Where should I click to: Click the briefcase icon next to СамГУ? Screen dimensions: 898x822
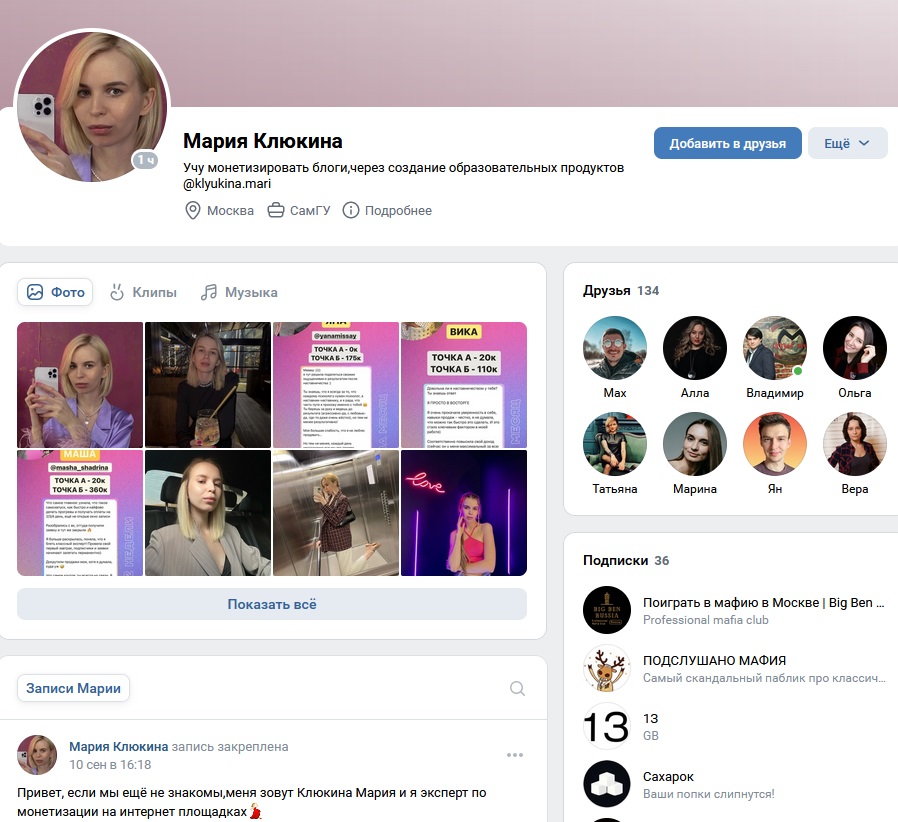[x=275, y=210]
